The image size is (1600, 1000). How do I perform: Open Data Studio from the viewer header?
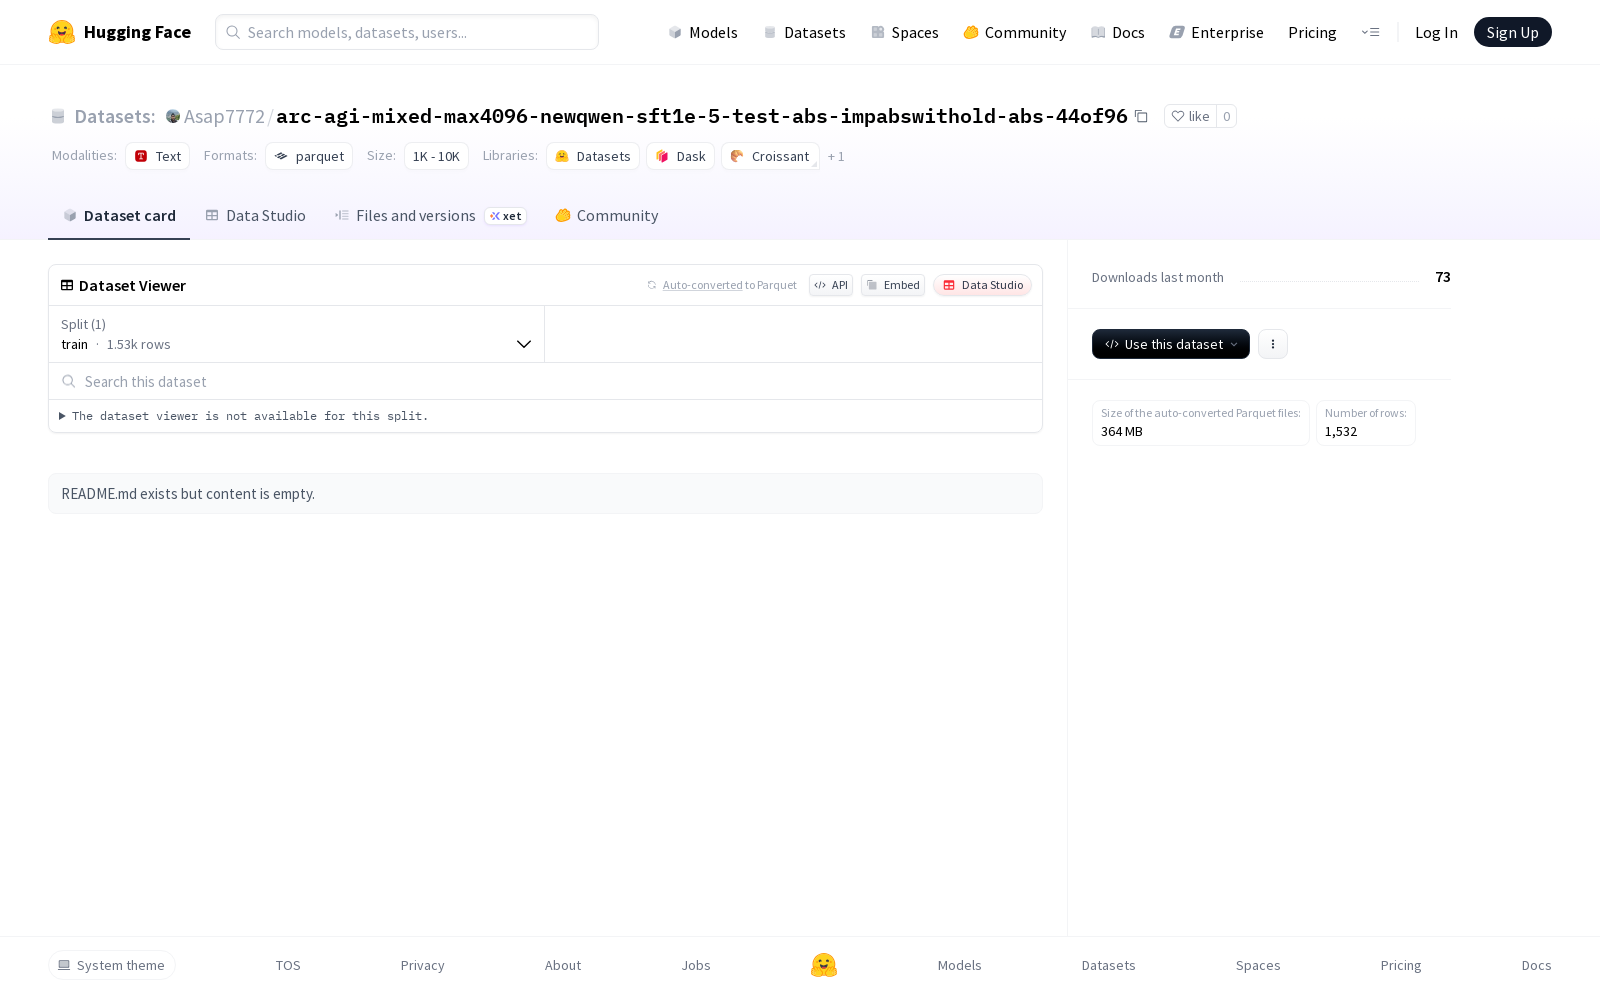[982, 285]
